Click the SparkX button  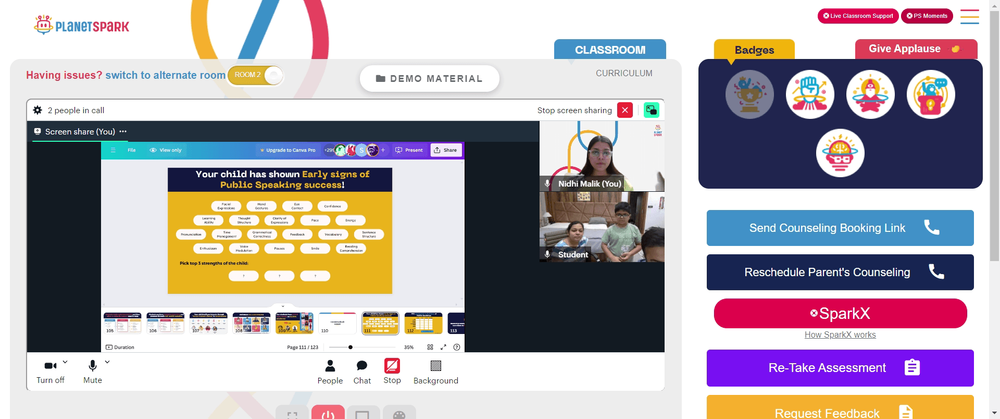pyautogui.click(x=840, y=314)
